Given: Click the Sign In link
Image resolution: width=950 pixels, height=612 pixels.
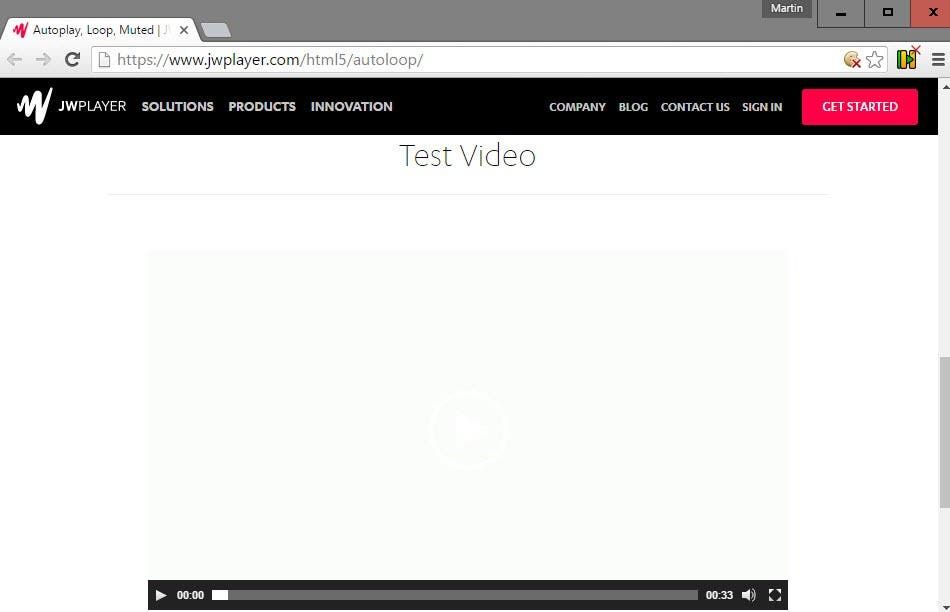Looking at the screenshot, I should point(762,107).
